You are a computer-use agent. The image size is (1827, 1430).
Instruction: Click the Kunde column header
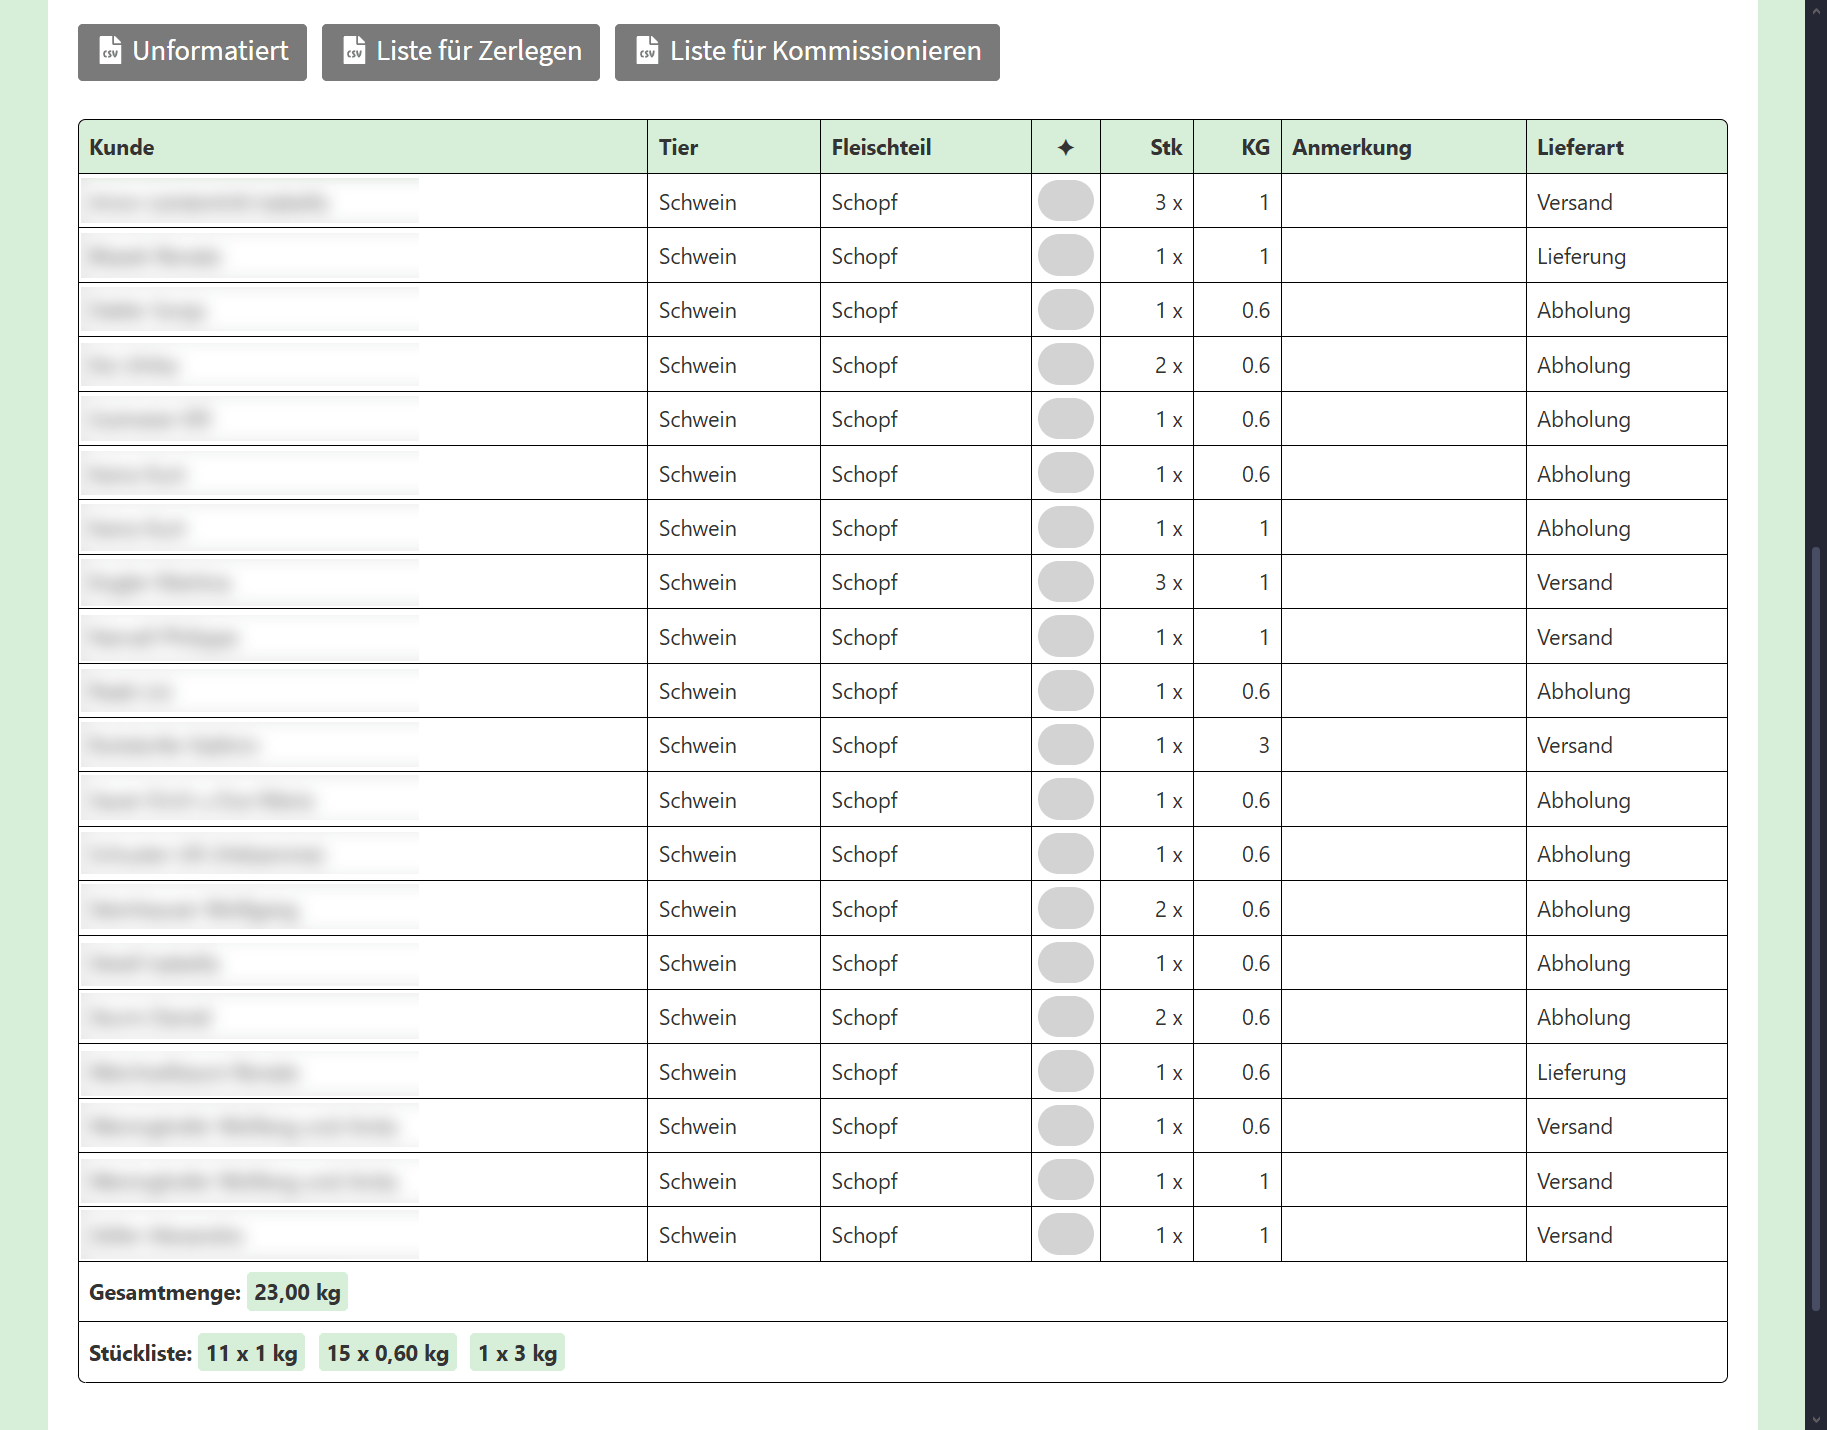pos(122,148)
